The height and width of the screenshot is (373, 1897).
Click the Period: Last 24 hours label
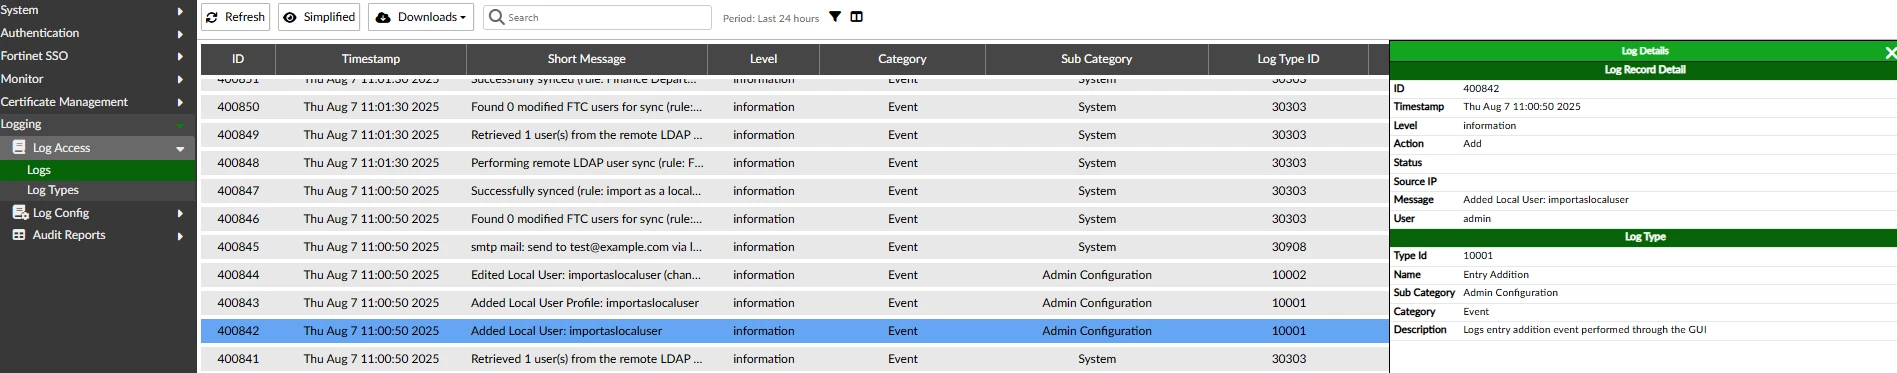771,18
